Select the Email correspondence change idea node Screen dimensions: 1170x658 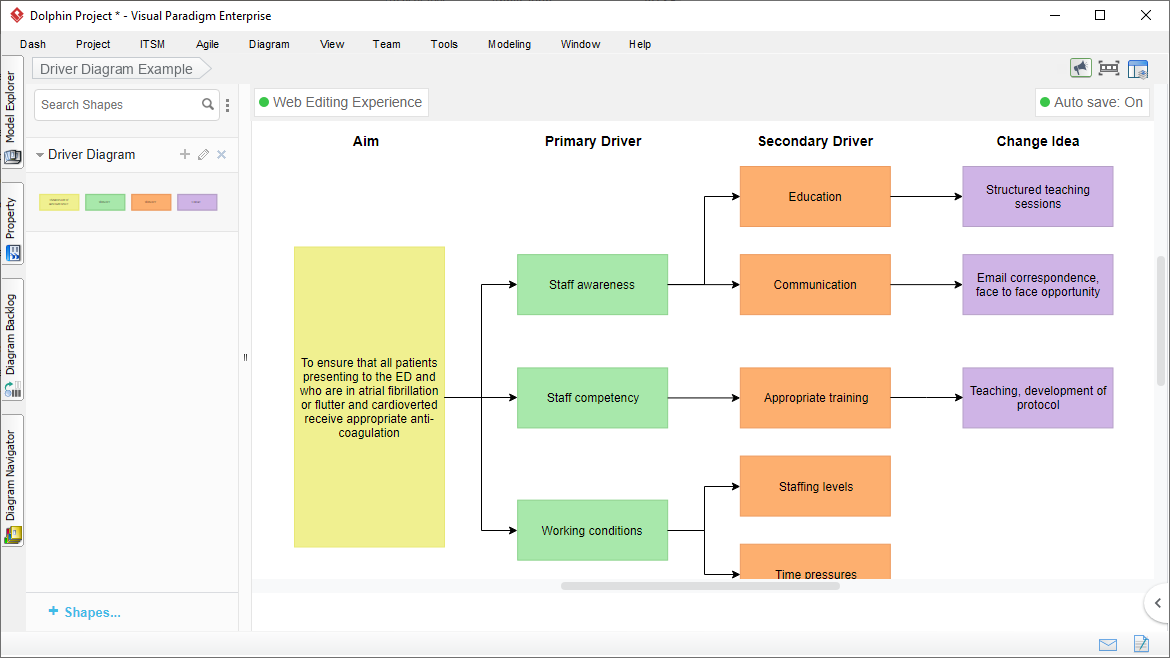(x=1038, y=284)
